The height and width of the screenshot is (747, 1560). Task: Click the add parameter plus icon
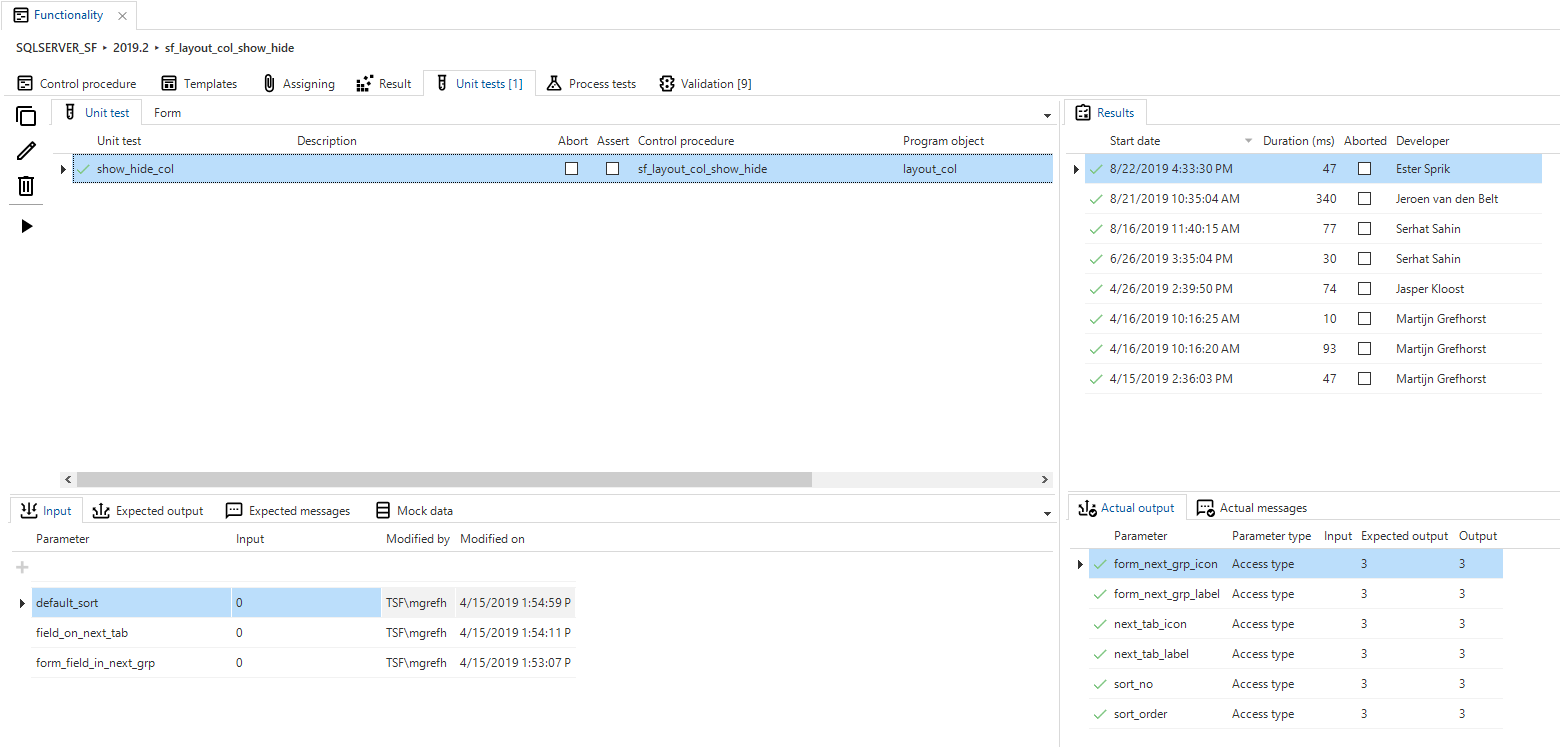tap(21, 567)
